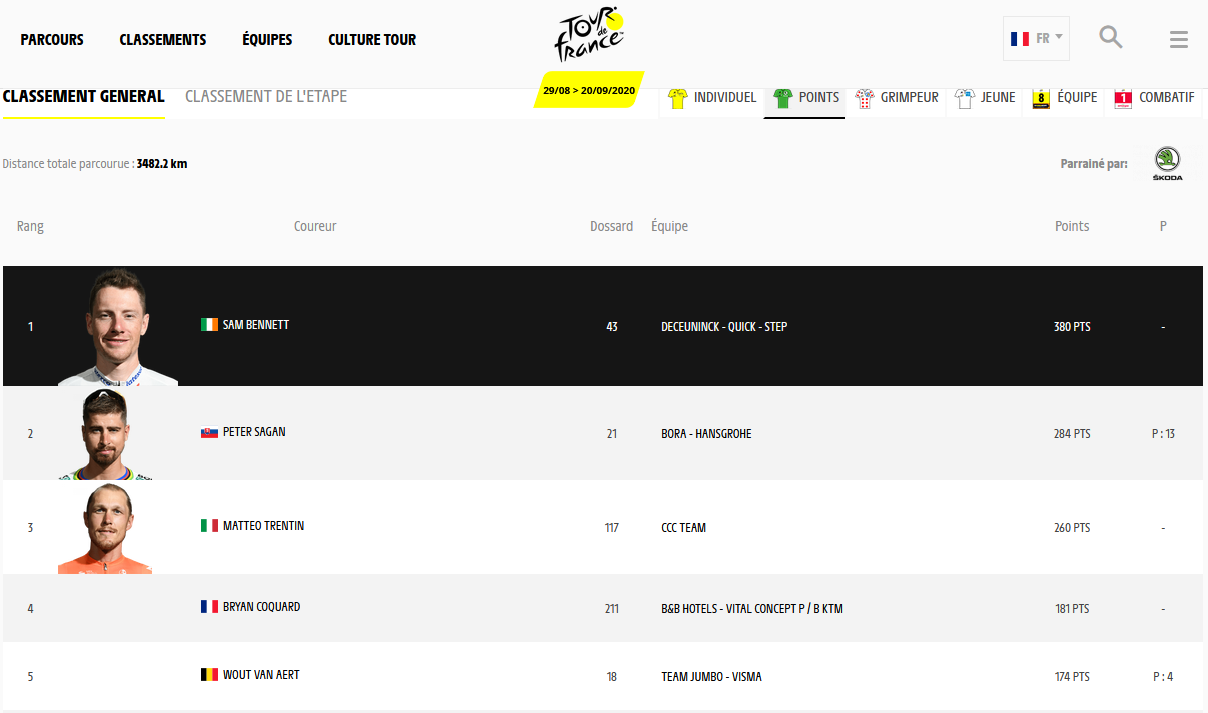This screenshot has height=713, width=1208.
Task: Open the Parcours menu
Action: point(52,40)
